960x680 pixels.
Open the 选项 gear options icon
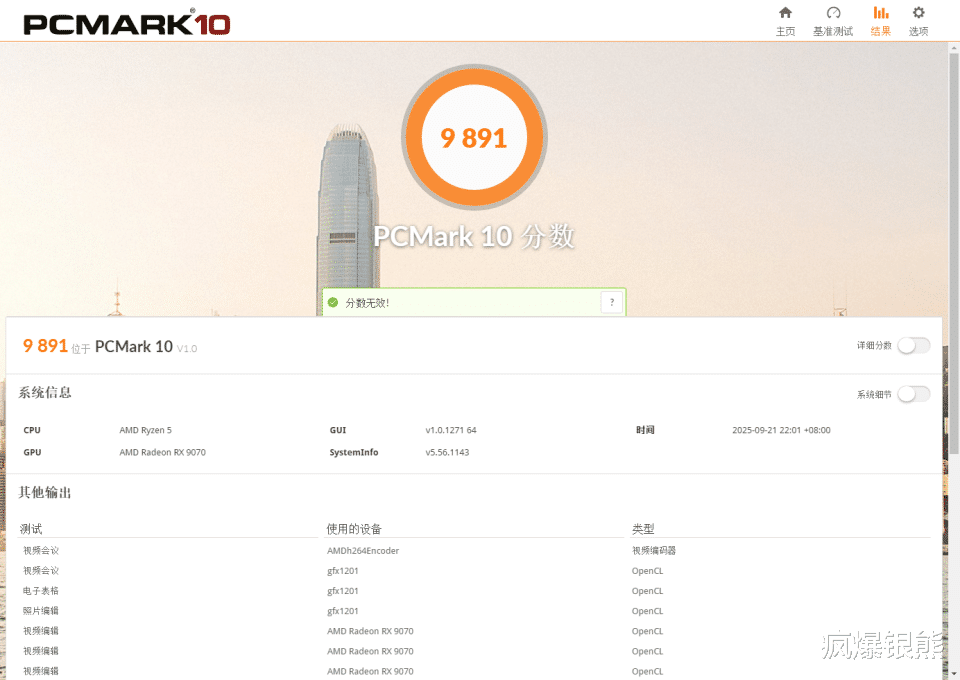coord(918,12)
